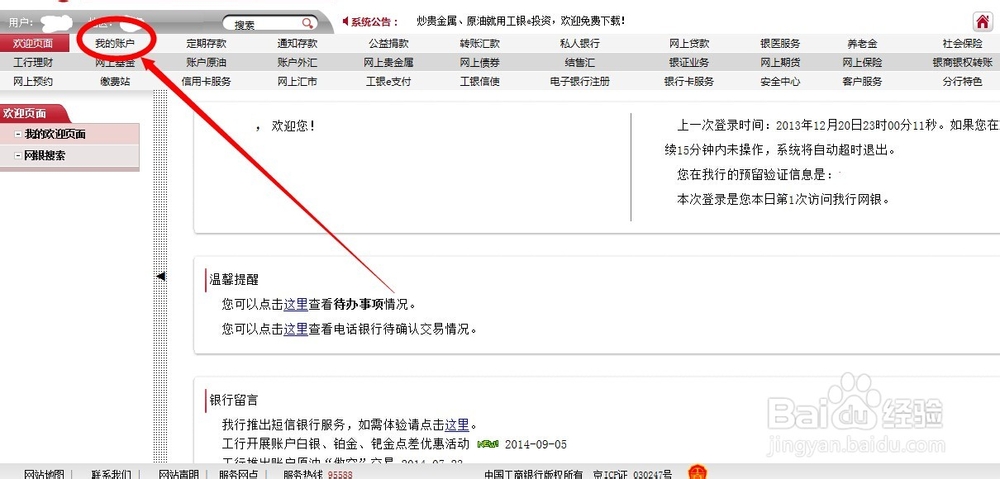Select the 网上汇市 menu item
This screenshot has width=1000, height=479.
[297, 82]
